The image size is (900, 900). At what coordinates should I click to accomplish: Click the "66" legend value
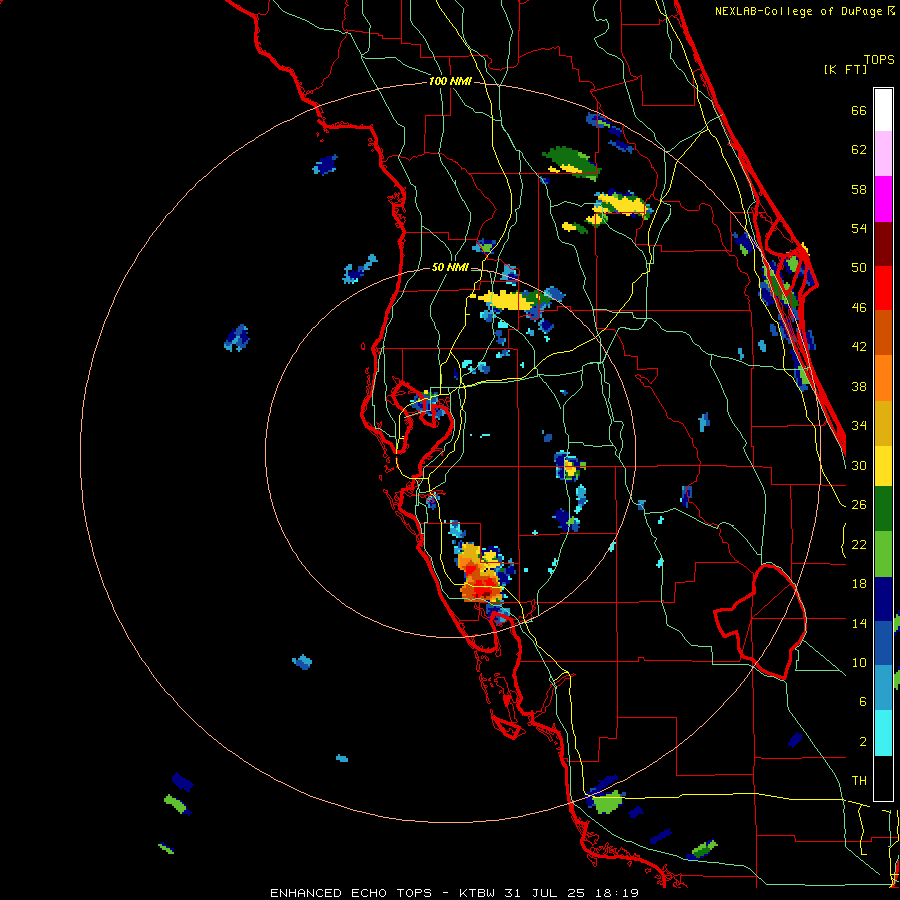pos(859,111)
